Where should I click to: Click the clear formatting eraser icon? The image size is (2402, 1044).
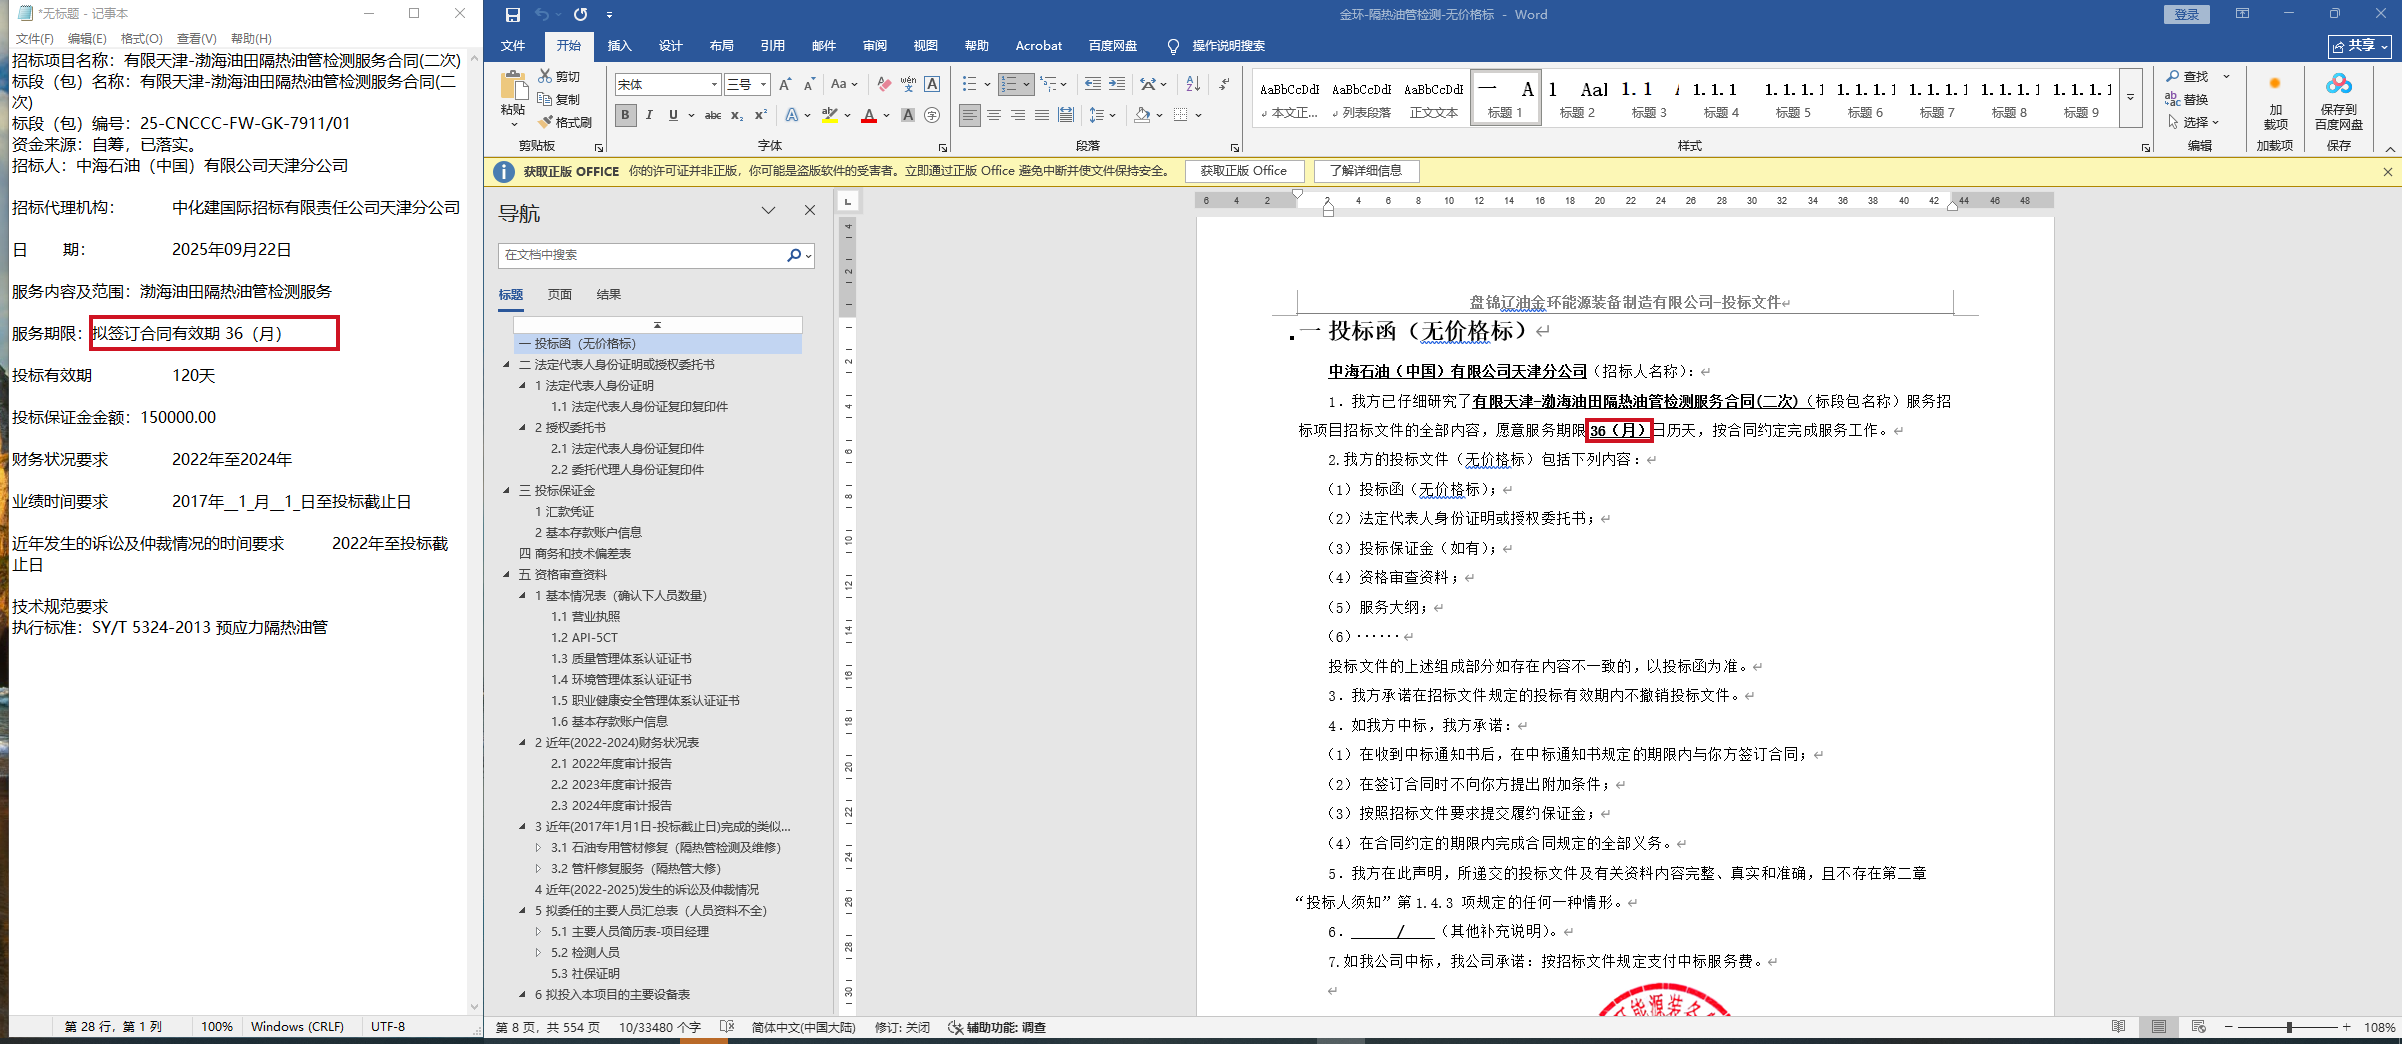coord(883,84)
